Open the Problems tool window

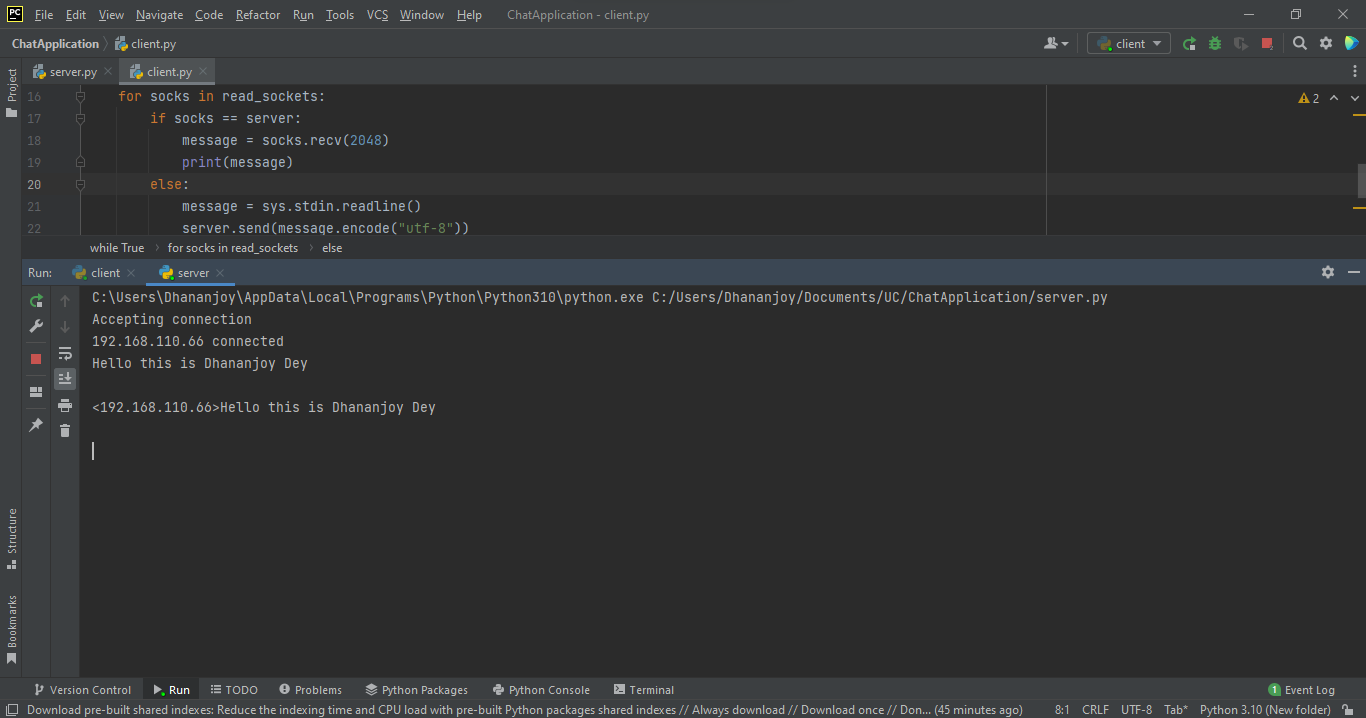coord(310,690)
